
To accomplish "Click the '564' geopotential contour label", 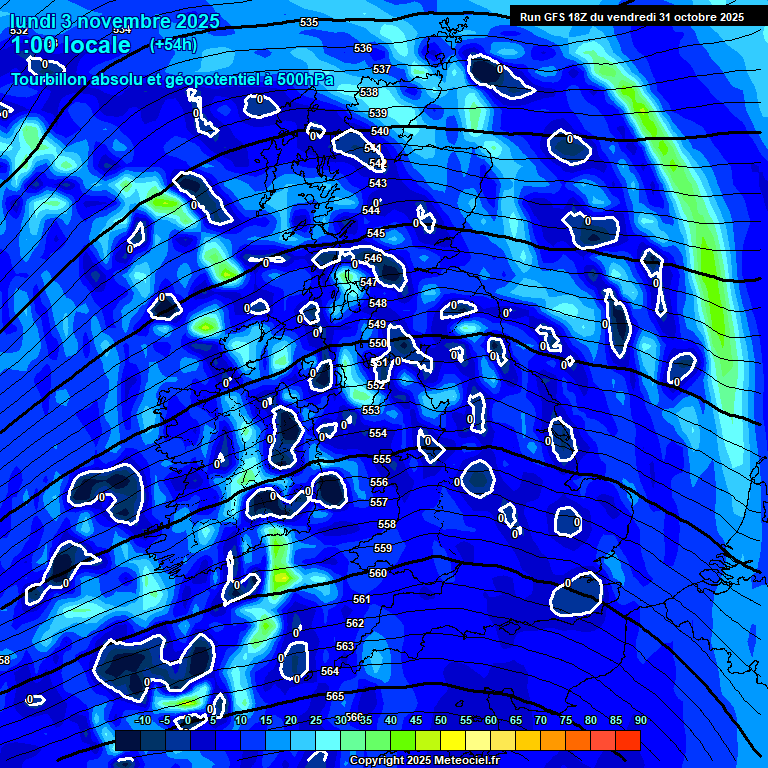I will point(329,671).
